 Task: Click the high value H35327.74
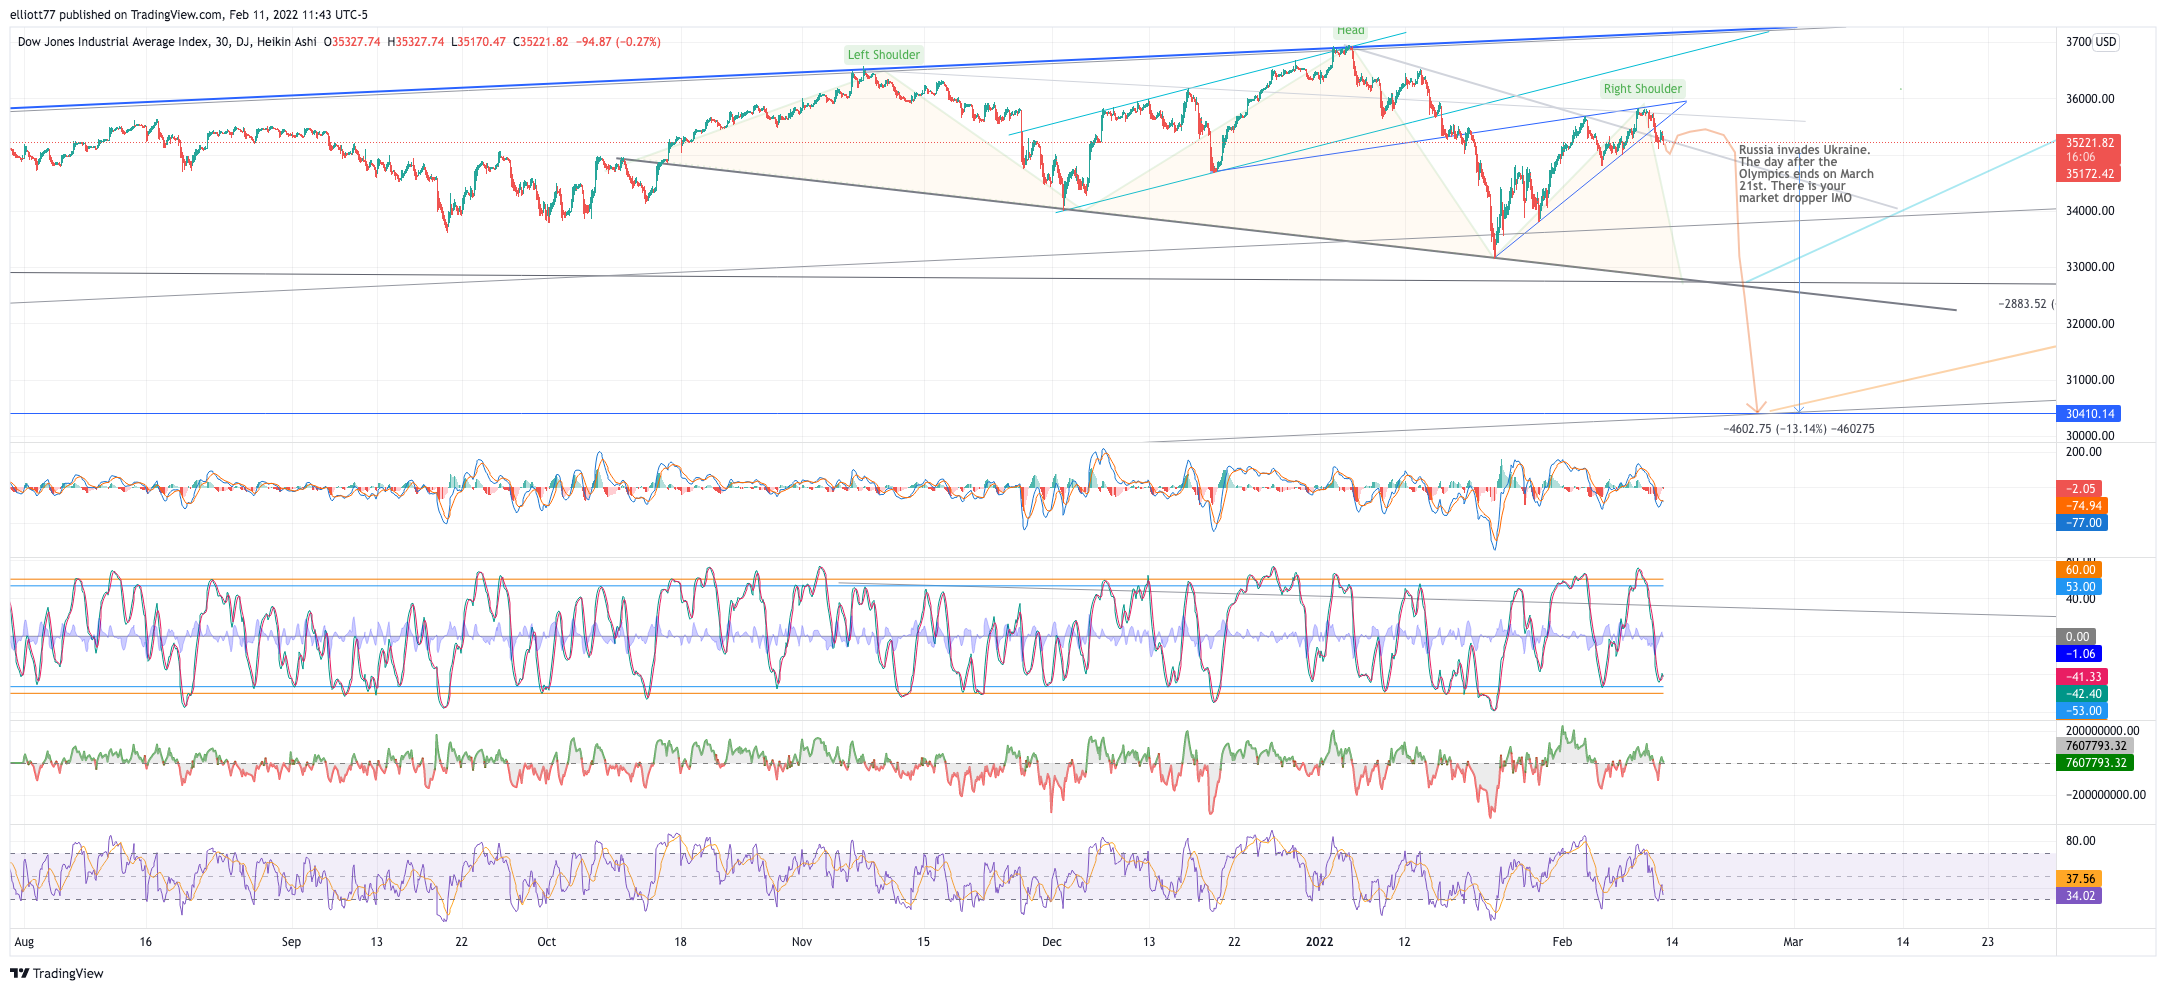(x=415, y=42)
